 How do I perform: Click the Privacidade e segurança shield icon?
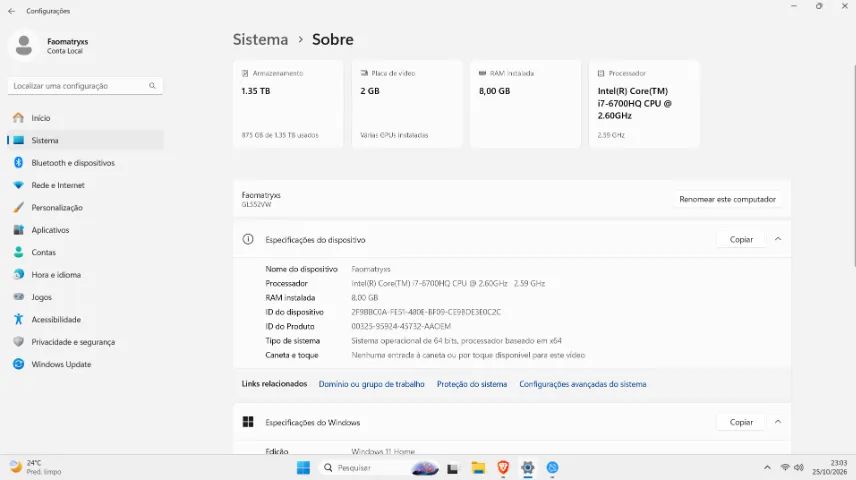click(x=19, y=342)
